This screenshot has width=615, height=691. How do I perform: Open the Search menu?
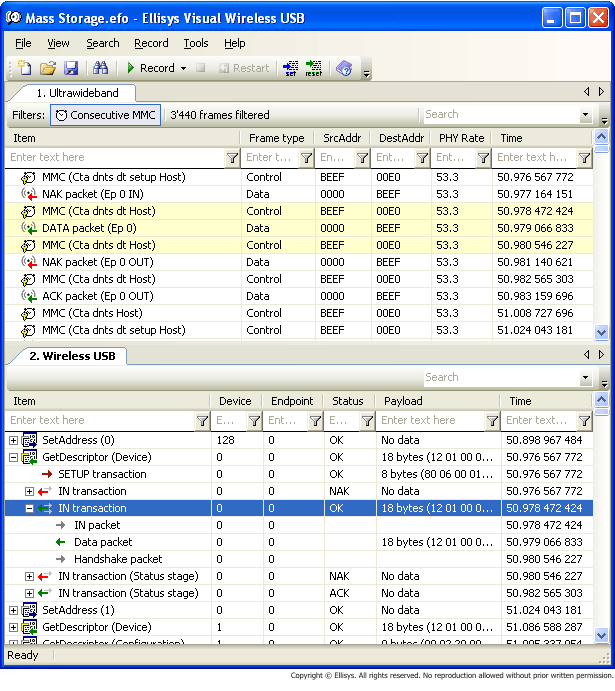102,43
